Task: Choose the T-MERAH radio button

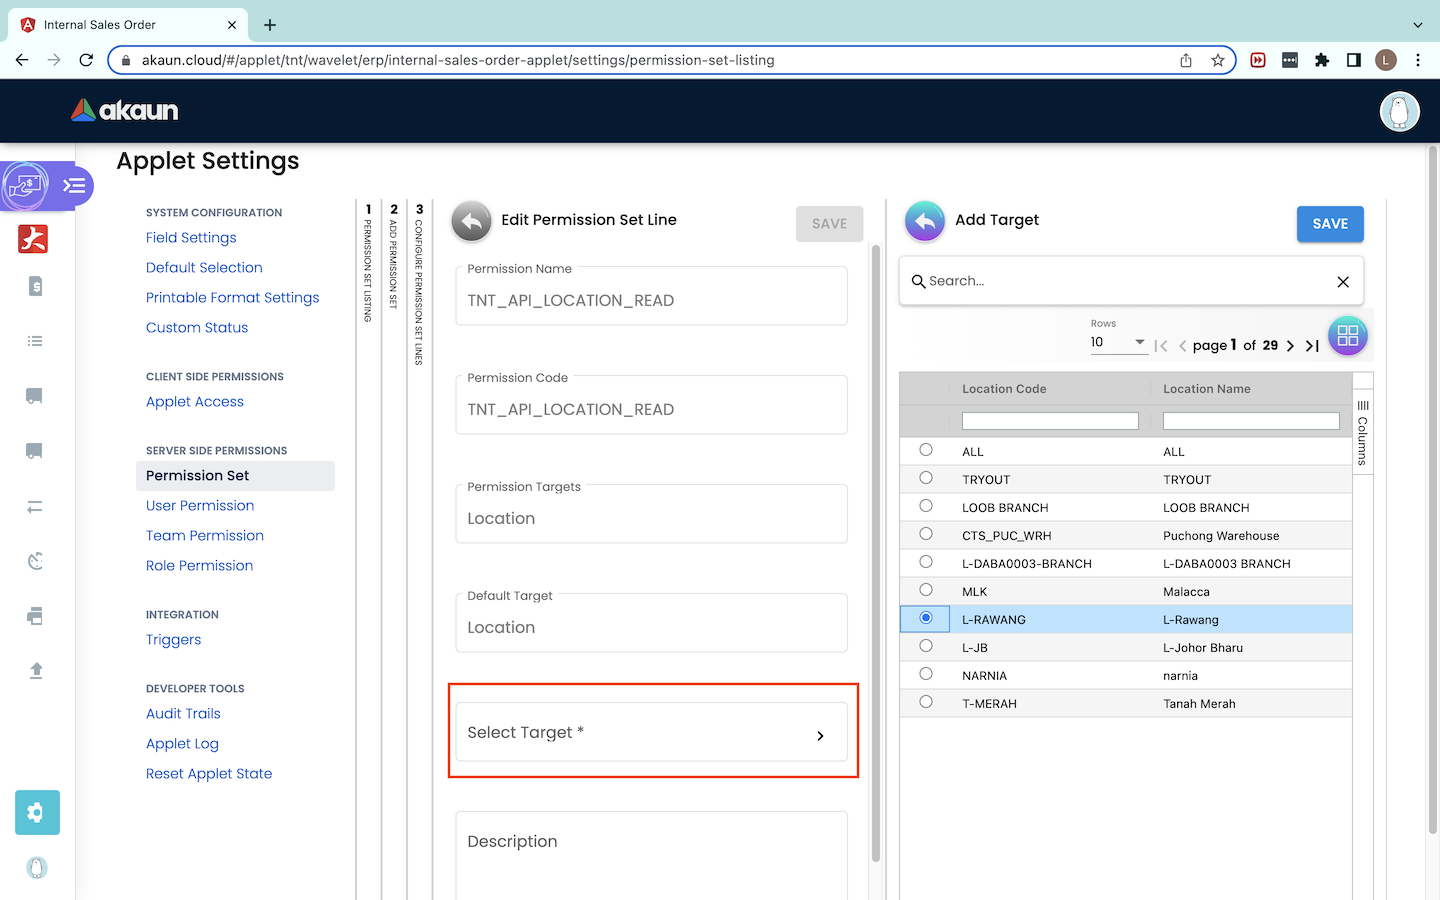Action: (926, 702)
